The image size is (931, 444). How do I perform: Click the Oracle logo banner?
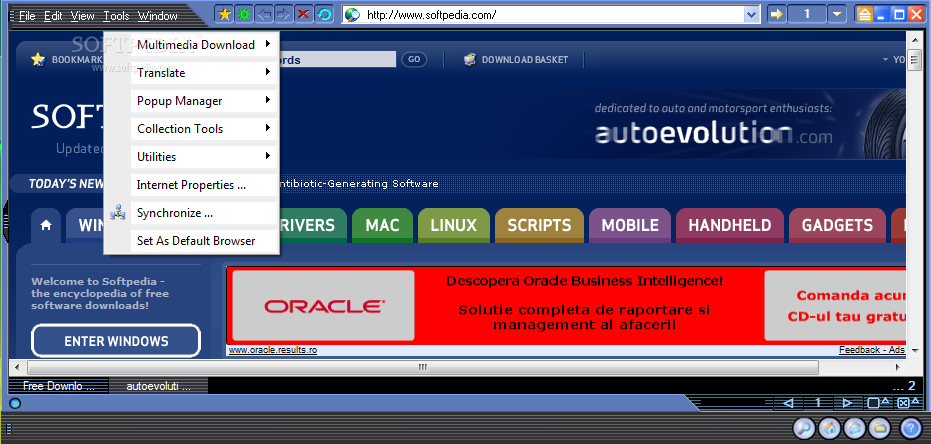pyautogui.click(x=324, y=306)
